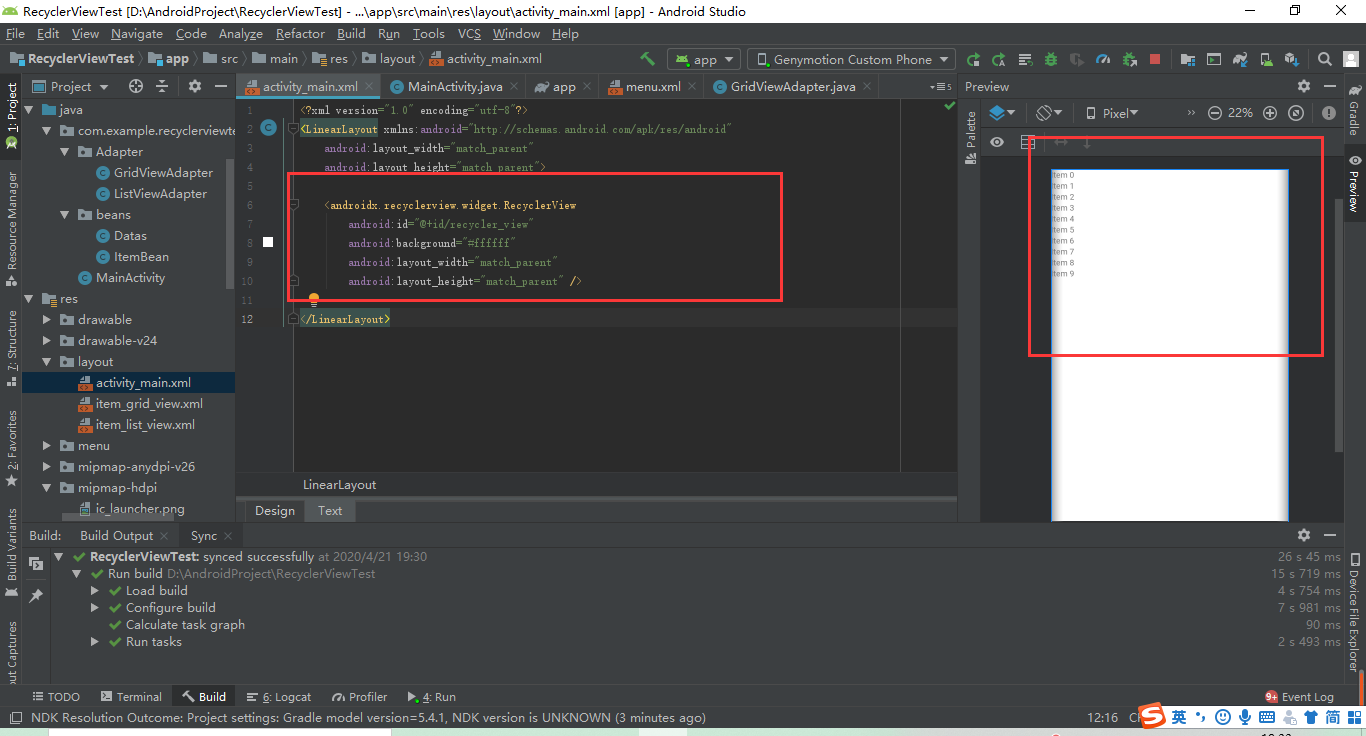This screenshot has height=736, width=1366.
Task: Open the AVD Manager phone icon
Action: pos(1265,60)
